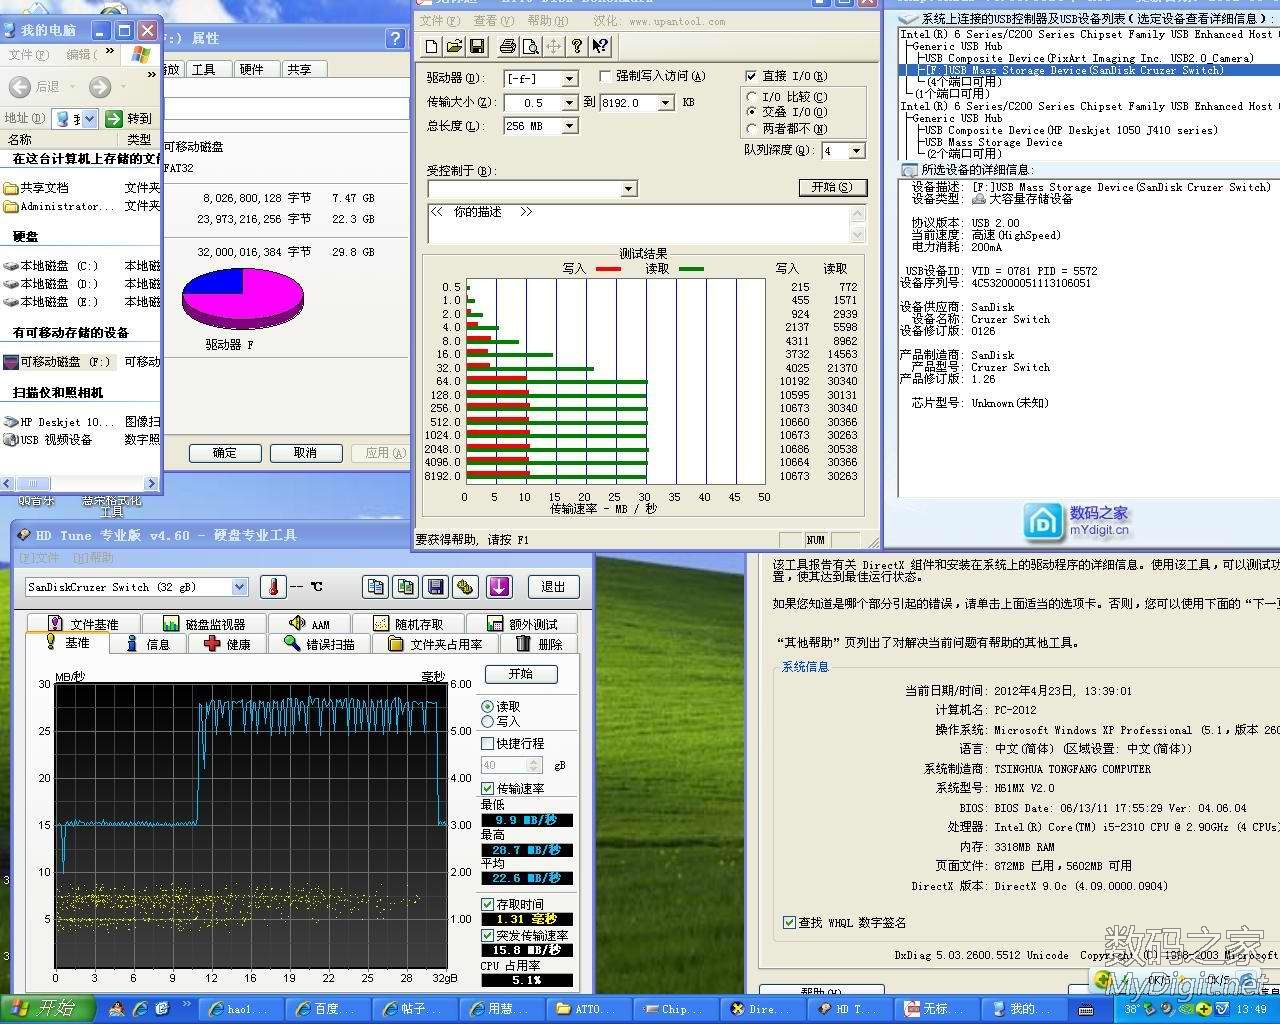Toggle the Transfer rate checkbox in HD Tune
This screenshot has height=1024, width=1280.
point(488,789)
